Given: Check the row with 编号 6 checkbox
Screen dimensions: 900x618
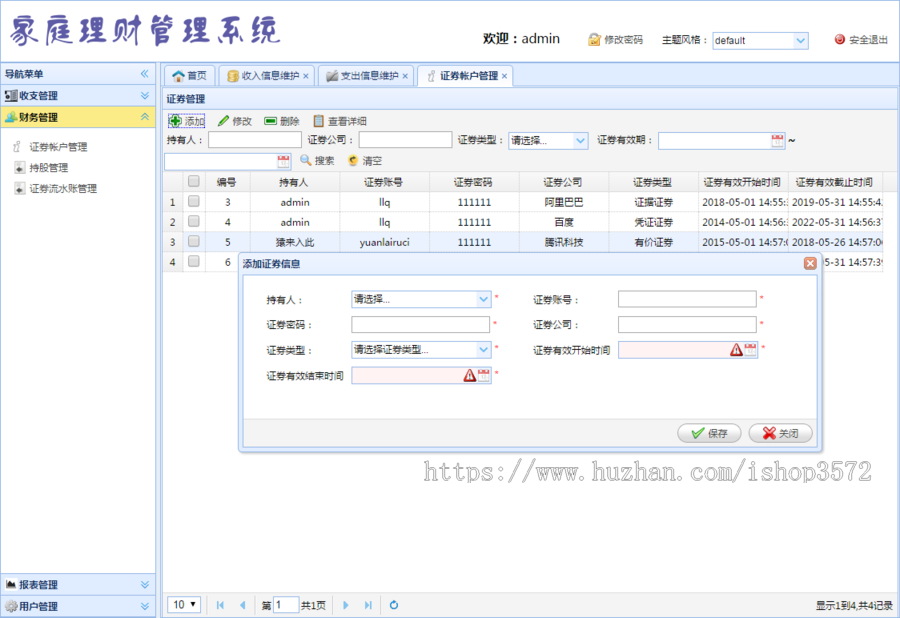Looking at the screenshot, I should tap(193, 262).
